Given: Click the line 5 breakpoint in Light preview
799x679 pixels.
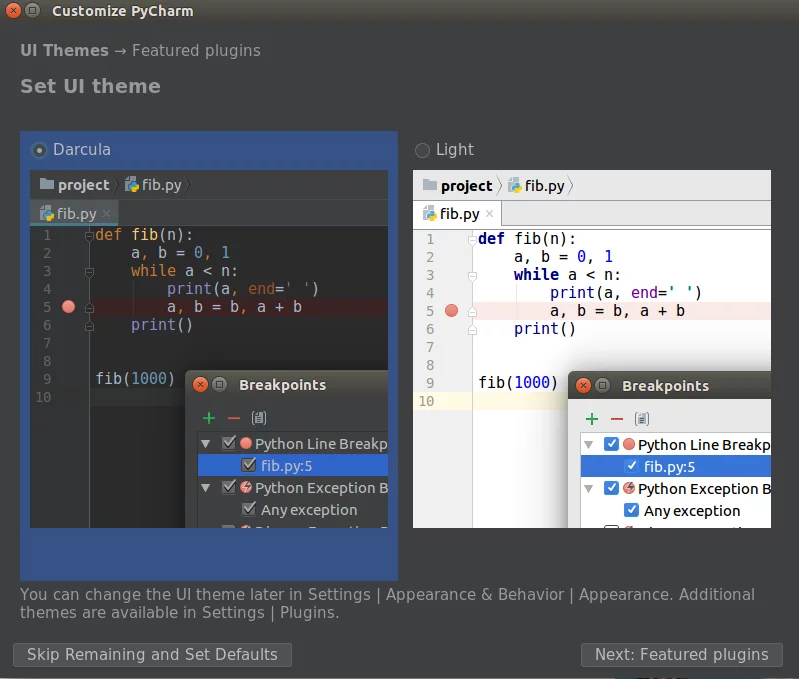Looking at the screenshot, I should [451, 311].
